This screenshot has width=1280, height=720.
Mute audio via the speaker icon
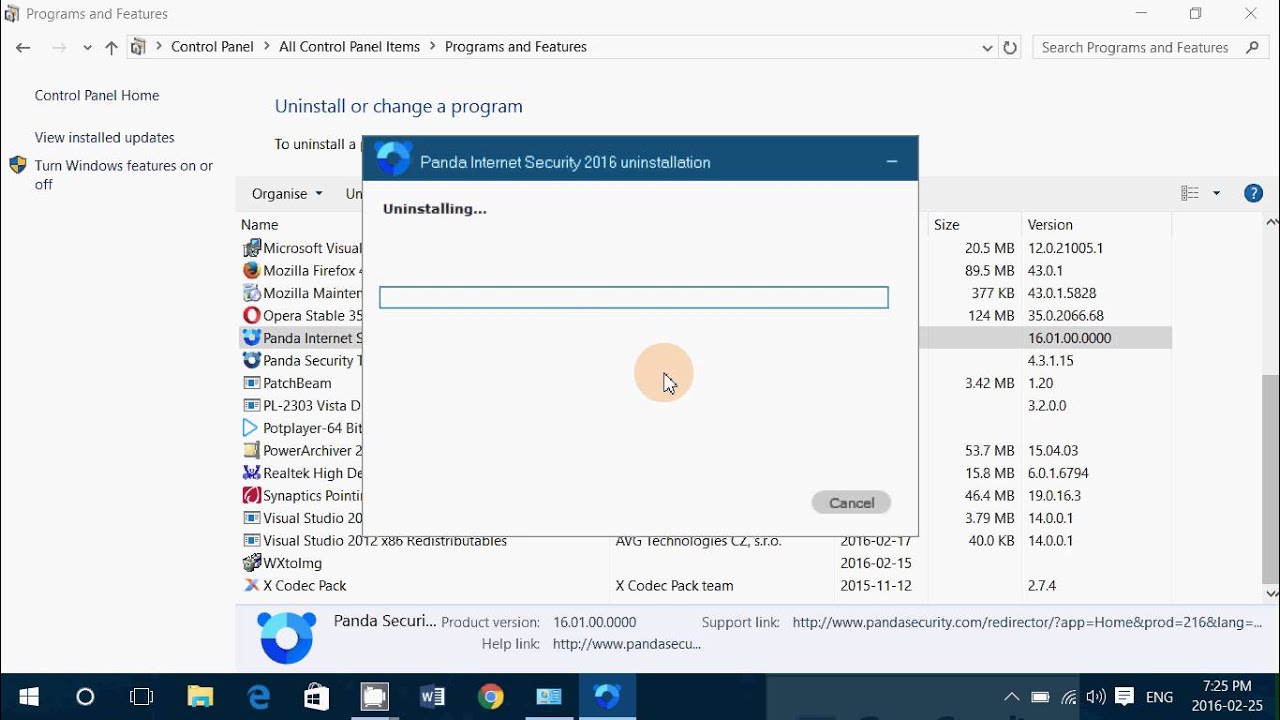1096,696
